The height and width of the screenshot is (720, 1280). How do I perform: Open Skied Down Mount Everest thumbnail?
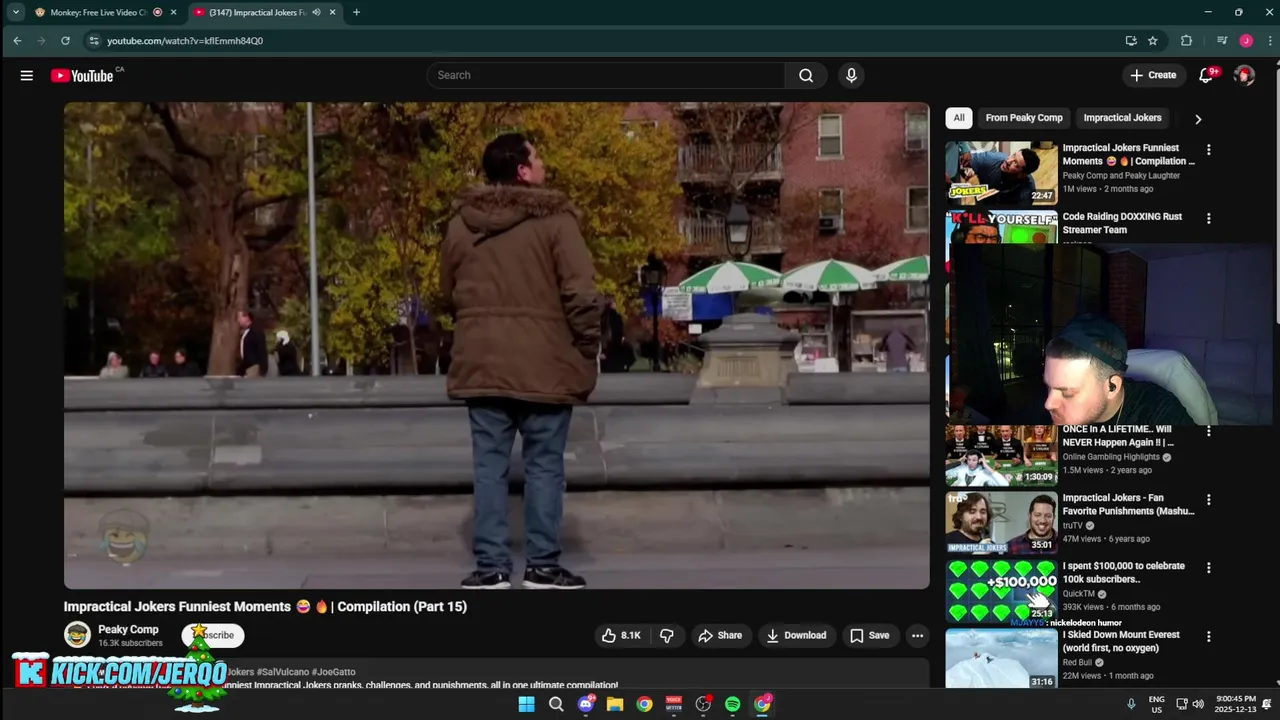click(1001, 658)
